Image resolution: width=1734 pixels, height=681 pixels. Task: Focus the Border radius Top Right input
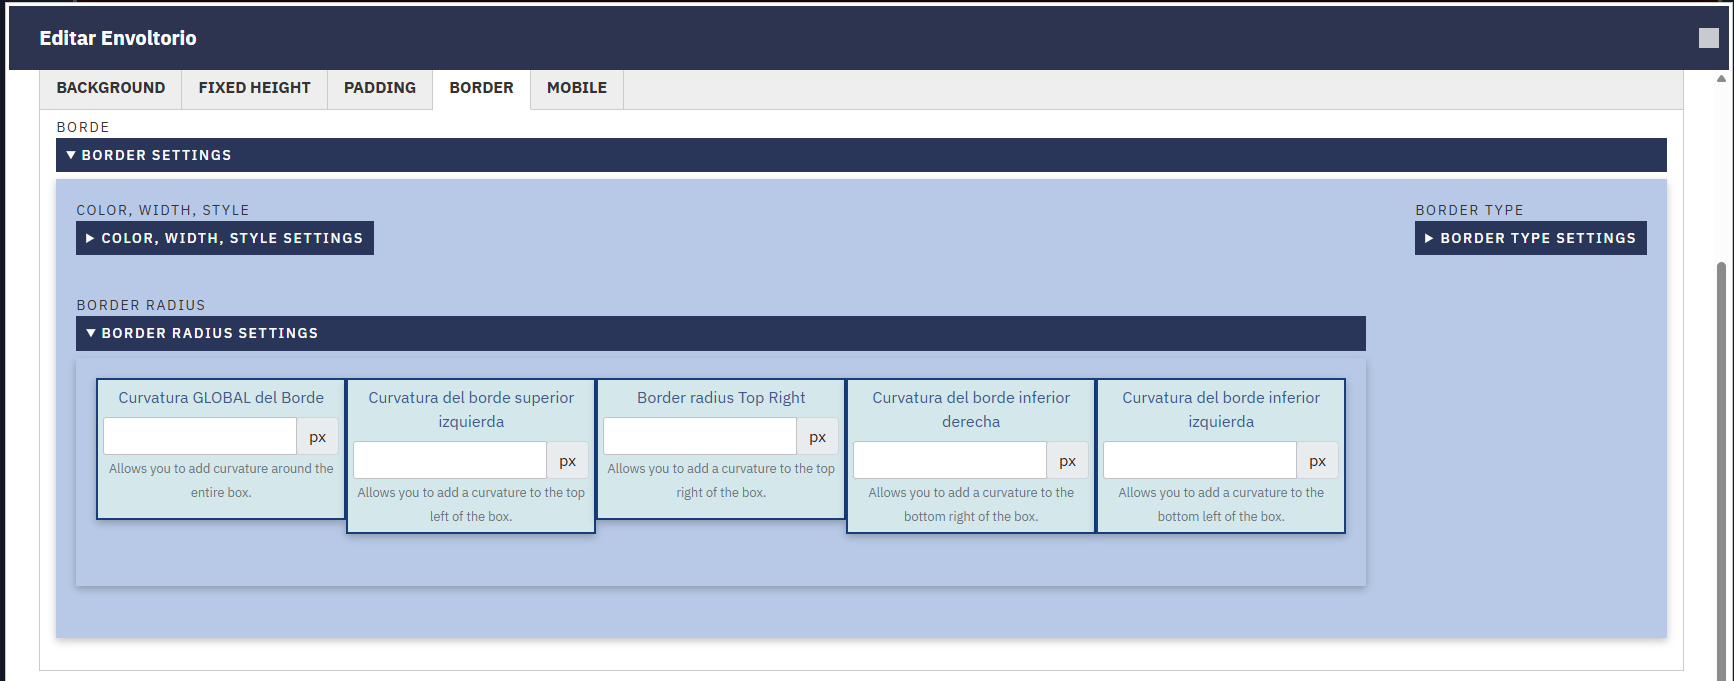700,436
